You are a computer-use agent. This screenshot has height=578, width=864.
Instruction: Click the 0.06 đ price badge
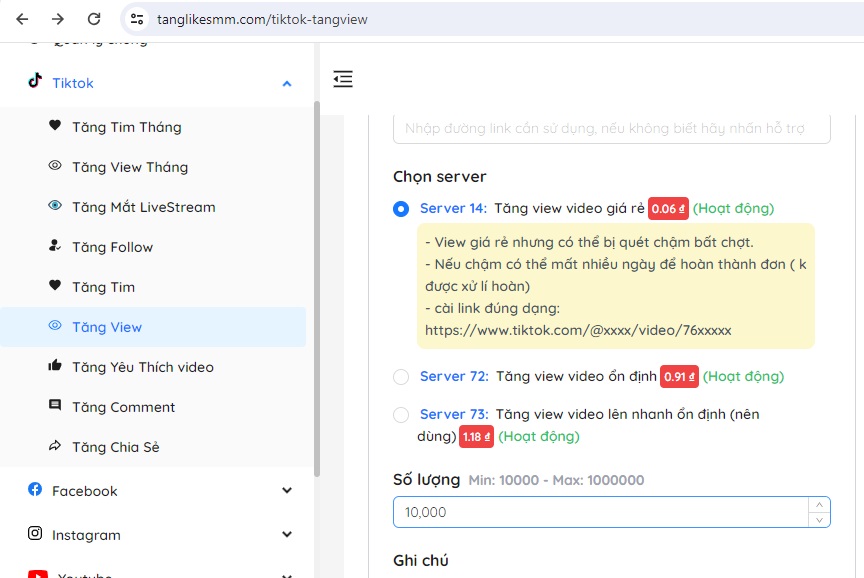pos(668,209)
